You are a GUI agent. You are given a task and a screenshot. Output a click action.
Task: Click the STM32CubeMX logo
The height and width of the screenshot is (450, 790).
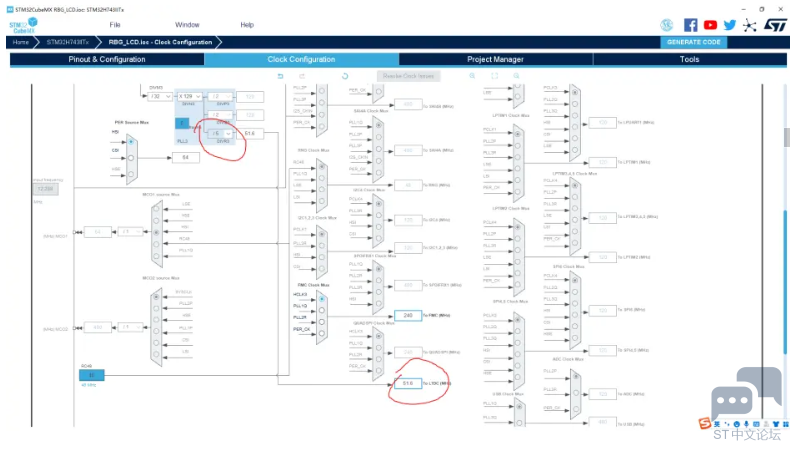coord(23,25)
